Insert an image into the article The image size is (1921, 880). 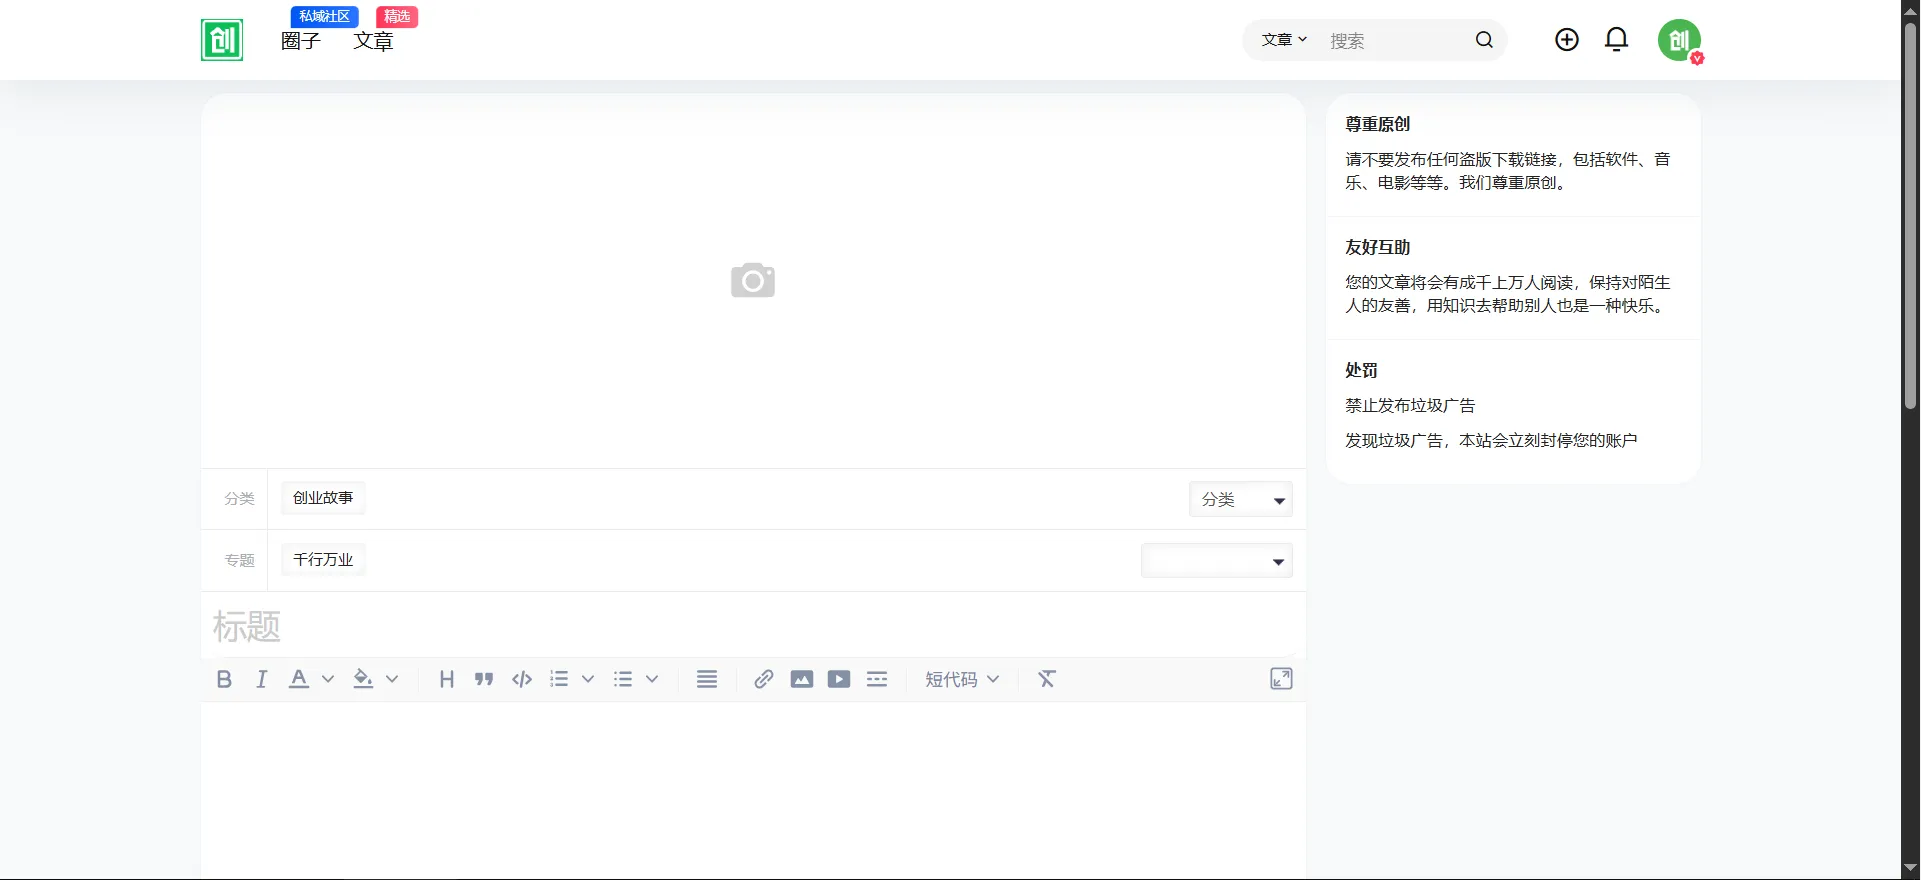coord(802,679)
